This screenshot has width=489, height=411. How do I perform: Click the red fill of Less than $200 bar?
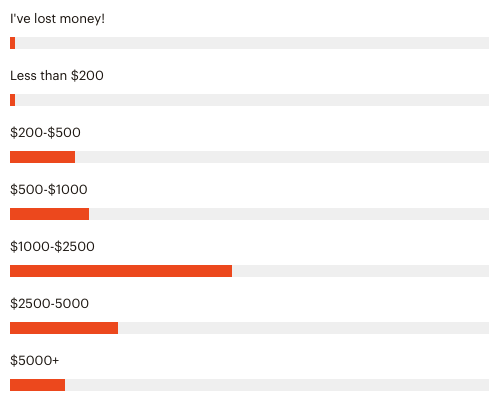point(13,100)
